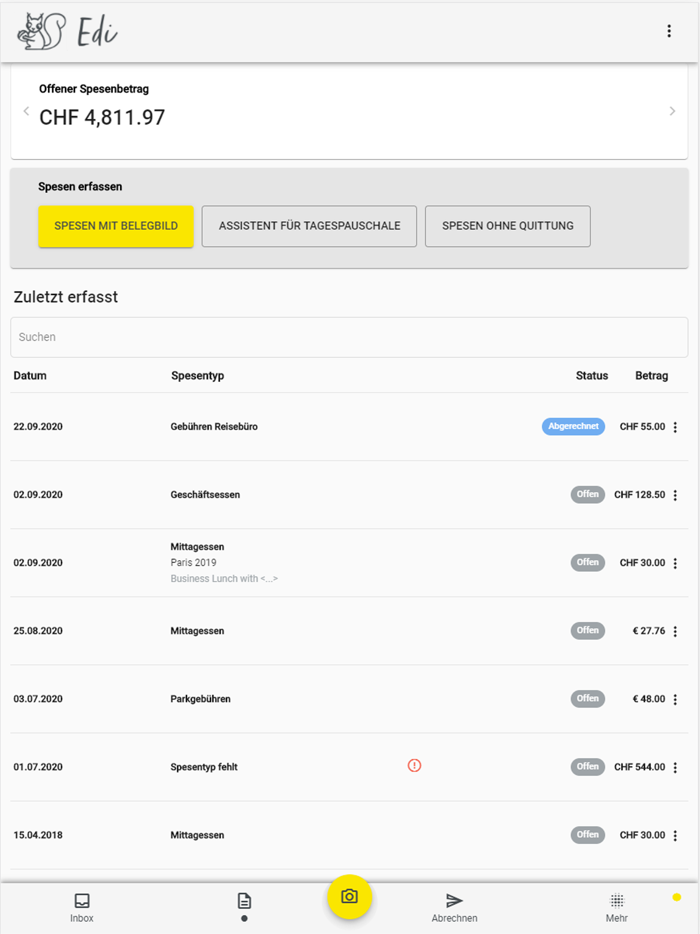Click Offen badge on Geschäftsessen row
This screenshot has height=934, width=700.
click(587, 494)
